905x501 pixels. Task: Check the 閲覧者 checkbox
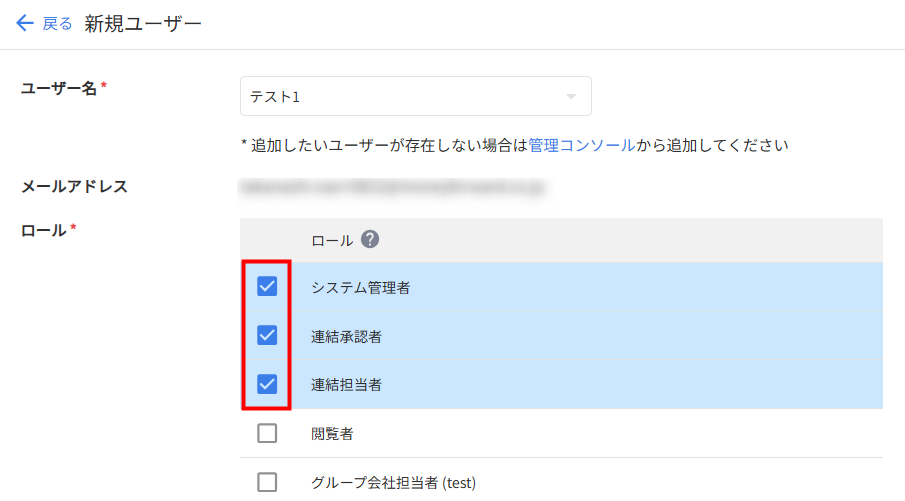pos(267,434)
